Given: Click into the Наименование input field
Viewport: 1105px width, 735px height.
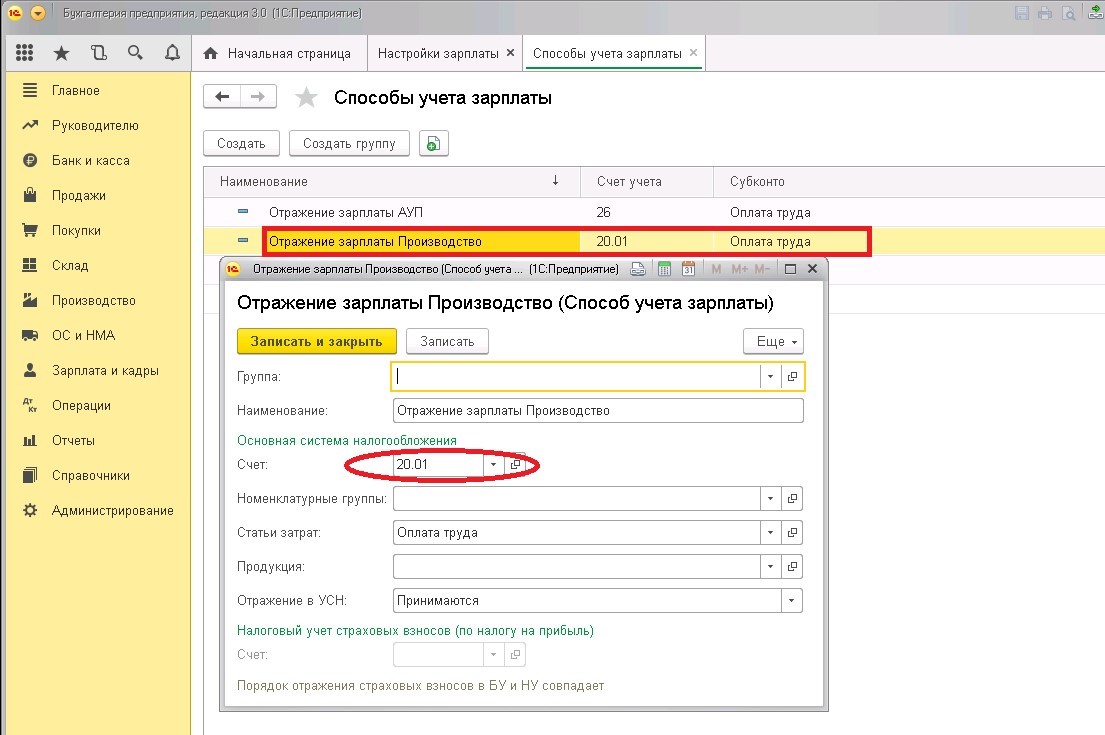Looking at the screenshot, I should (598, 410).
